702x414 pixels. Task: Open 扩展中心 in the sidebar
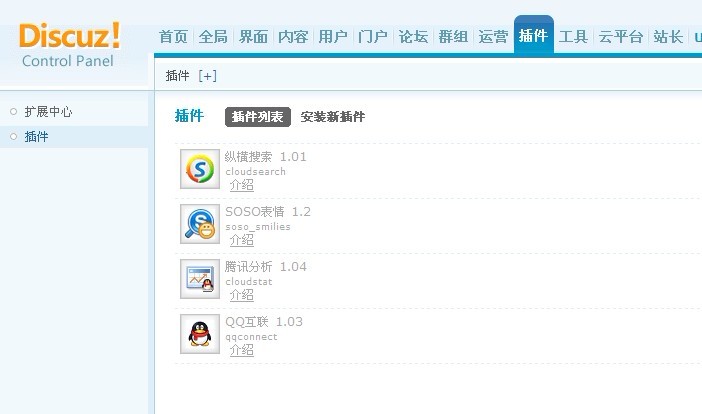click(48, 111)
